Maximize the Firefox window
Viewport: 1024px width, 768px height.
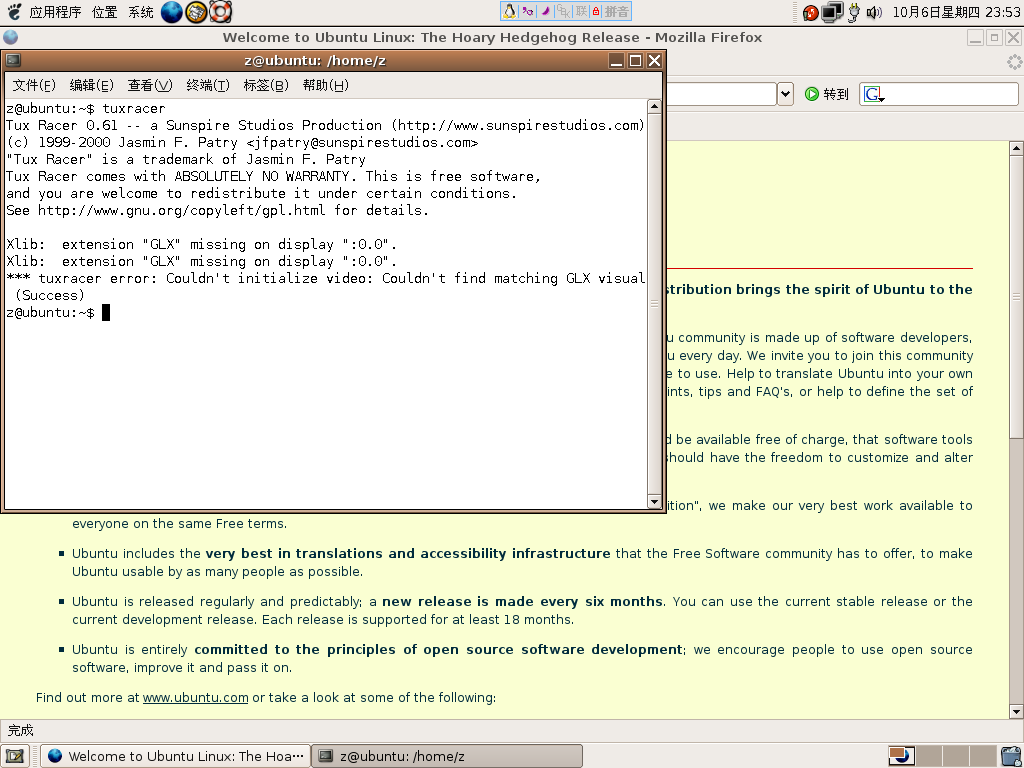point(995,38)
